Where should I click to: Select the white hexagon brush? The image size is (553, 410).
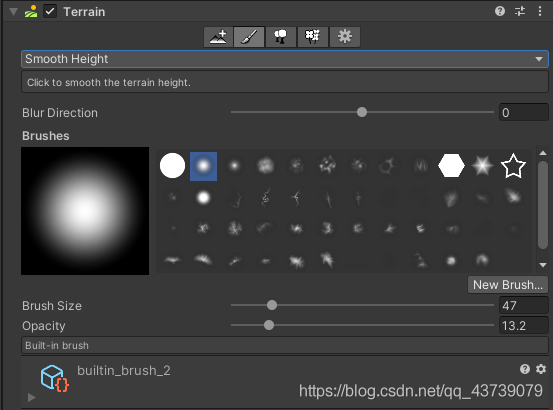point(451,166)
